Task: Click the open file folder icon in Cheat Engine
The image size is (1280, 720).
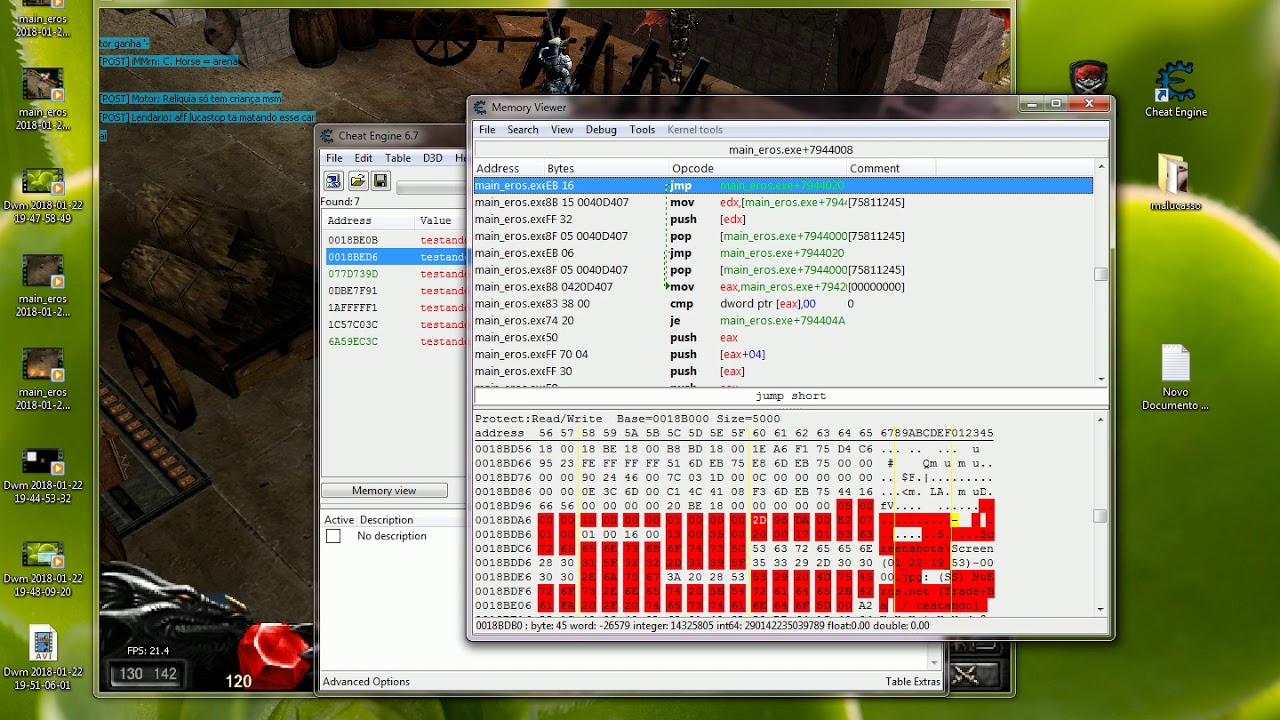Action: point(357,181)
